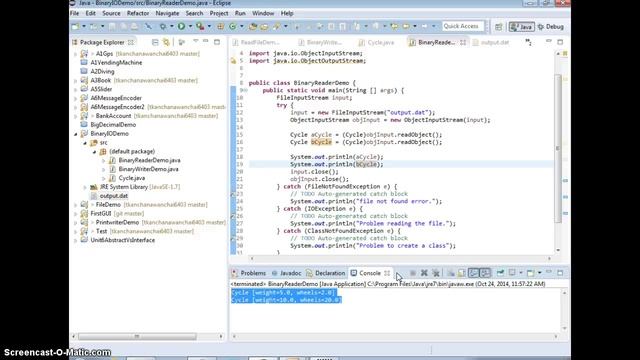The height and width of the screenshot is (360, 640).
Task: Click the warning marker on line 5
Action: coord(233,61)
